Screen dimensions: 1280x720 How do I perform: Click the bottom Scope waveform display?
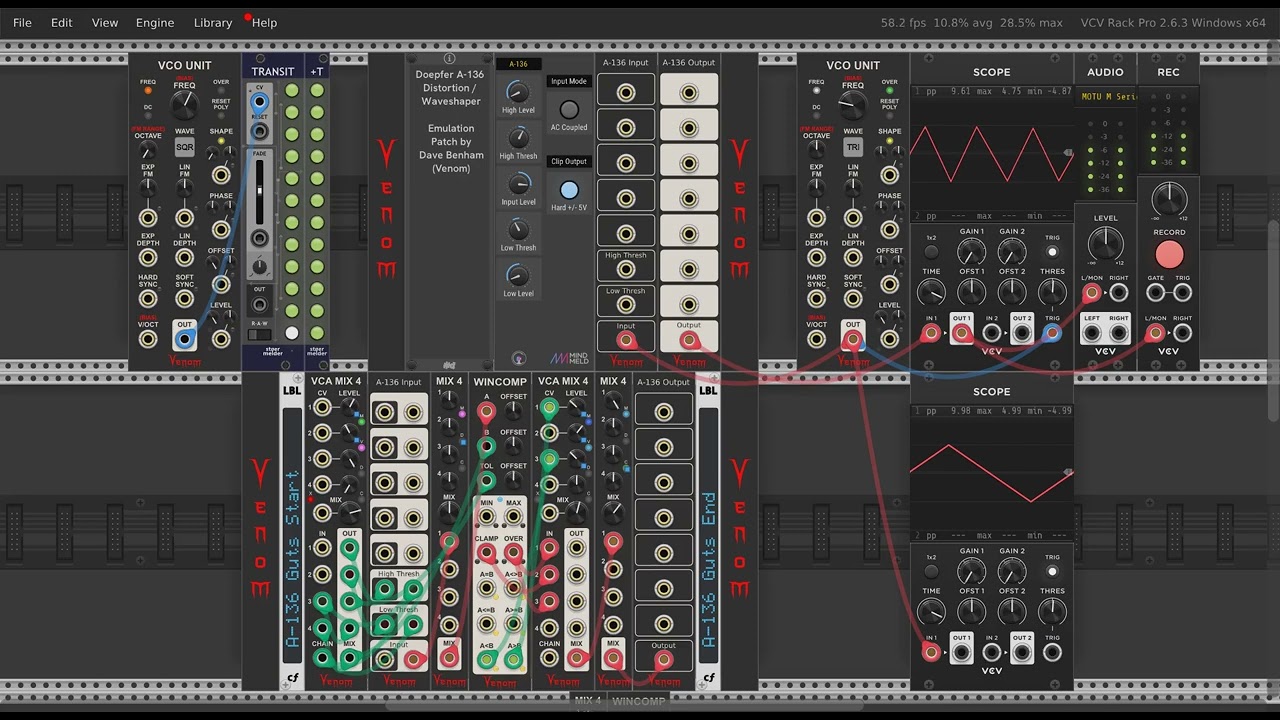(992, 474)
